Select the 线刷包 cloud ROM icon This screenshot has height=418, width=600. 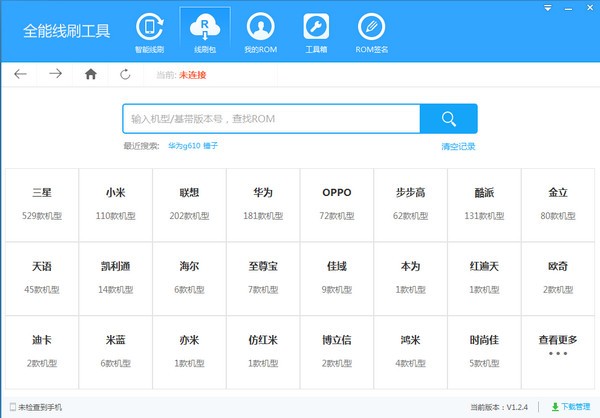tap(205, 28)
